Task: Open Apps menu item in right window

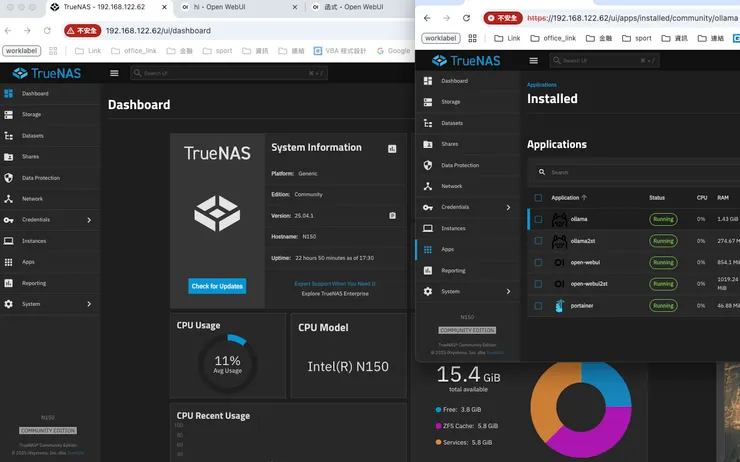Action: 467,249
